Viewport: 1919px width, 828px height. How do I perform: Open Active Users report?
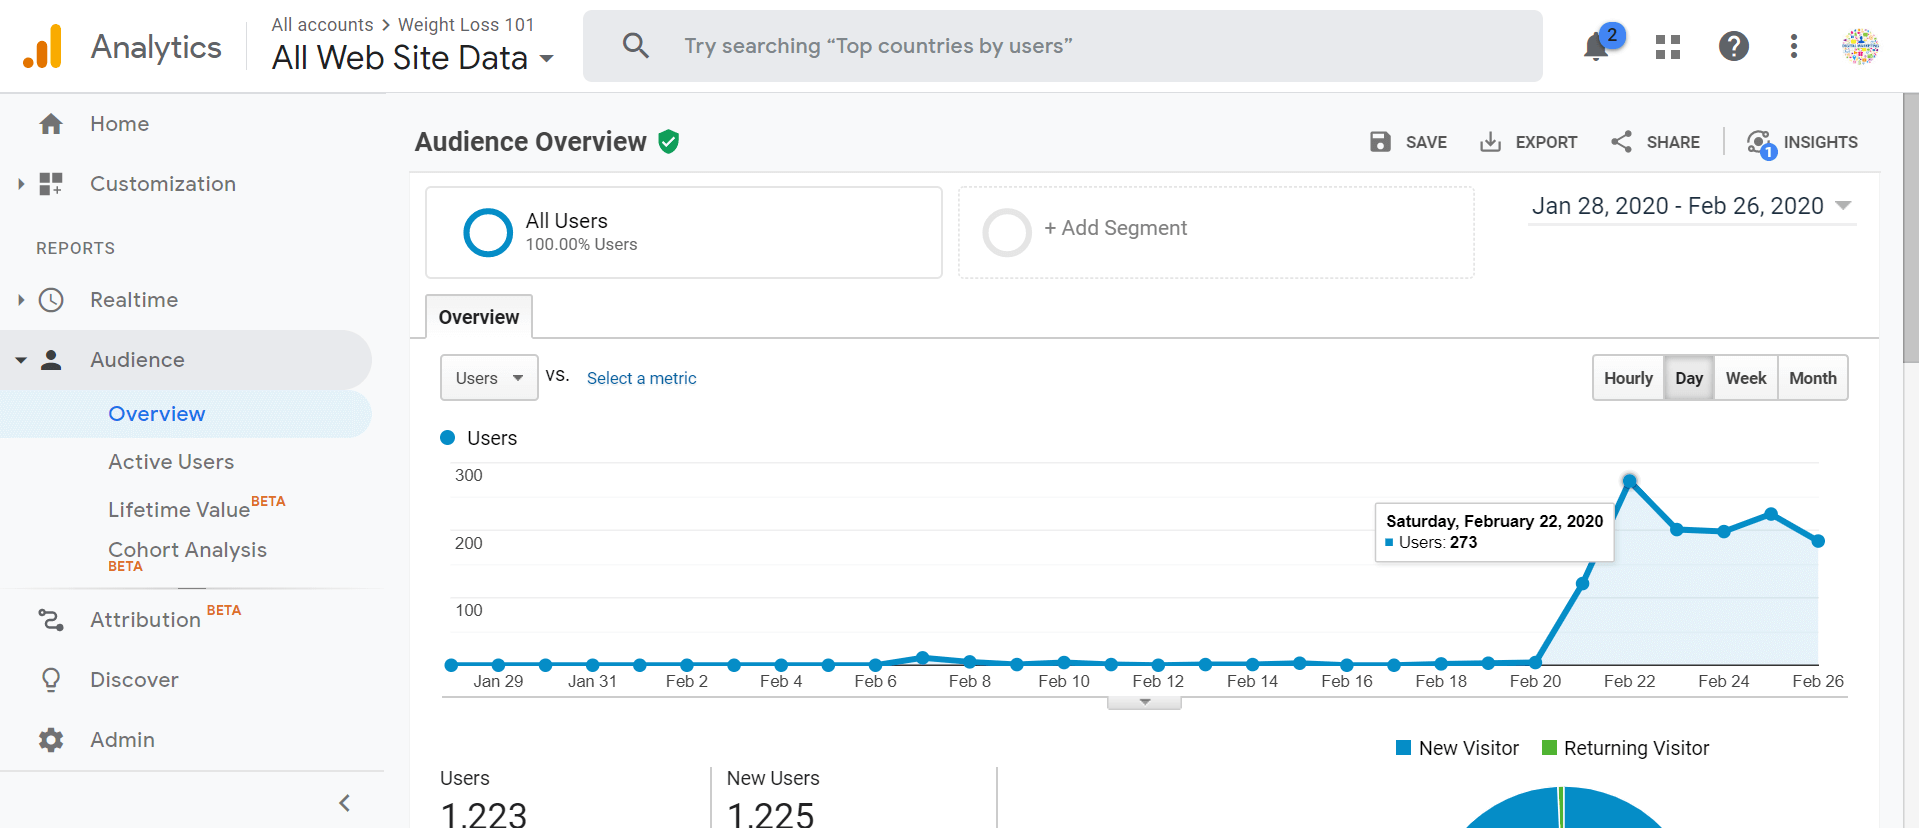click(x=171, y=462)
